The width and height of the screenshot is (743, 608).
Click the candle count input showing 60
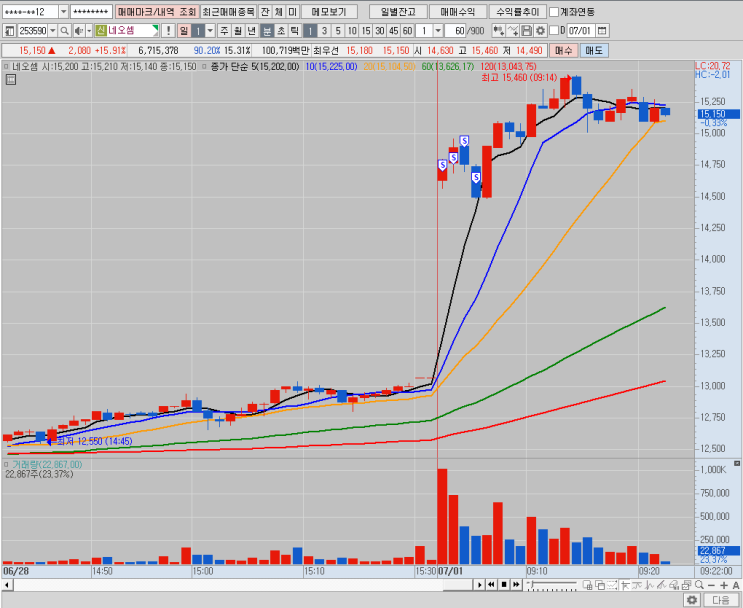coord(456,31)
